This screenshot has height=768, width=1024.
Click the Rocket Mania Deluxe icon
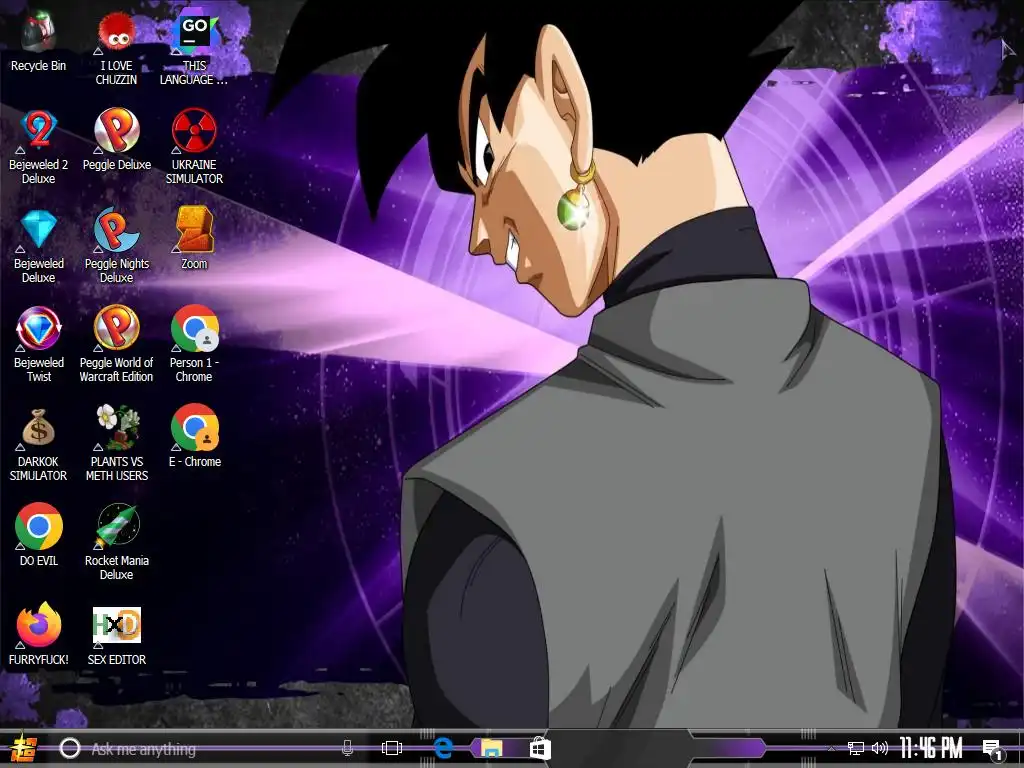pos(118,526)
